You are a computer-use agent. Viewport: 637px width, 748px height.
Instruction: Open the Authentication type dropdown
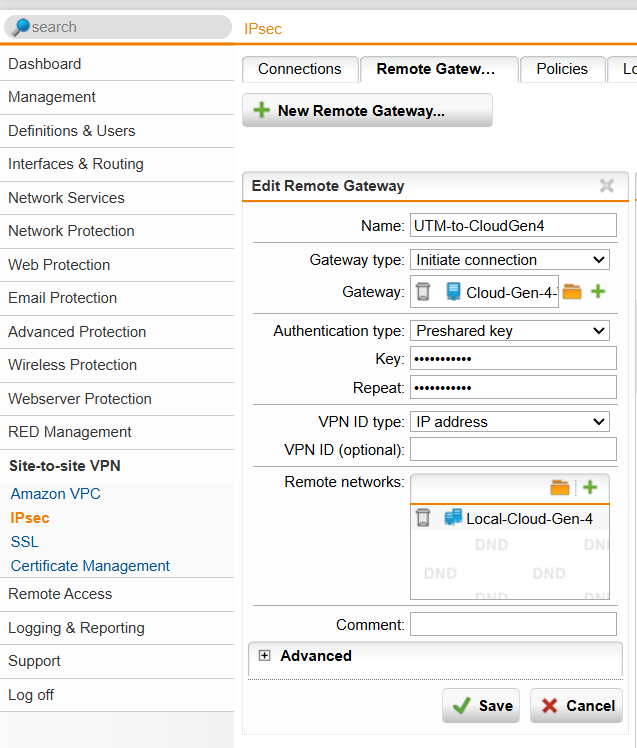tap(510, 330)
